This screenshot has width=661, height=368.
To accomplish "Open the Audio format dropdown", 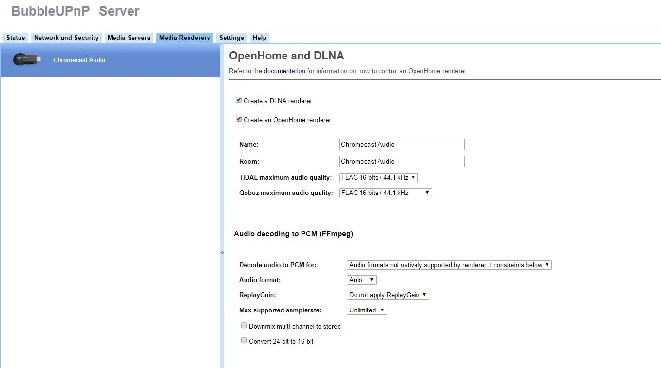I will point(361,279).
